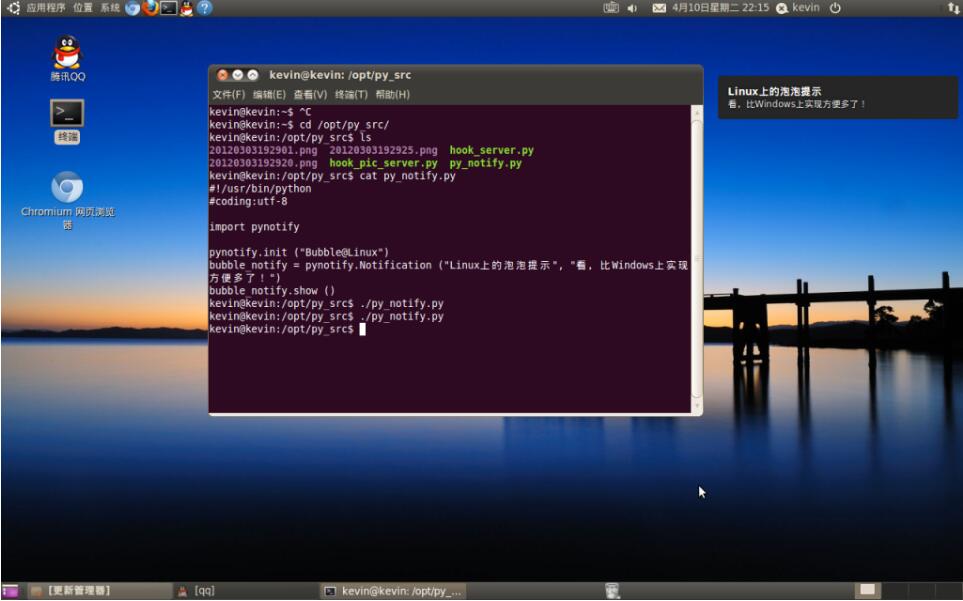Click the terminal scrollbar down arrow
The height and width of the screenshot is (601, 963).
(697, 406)
